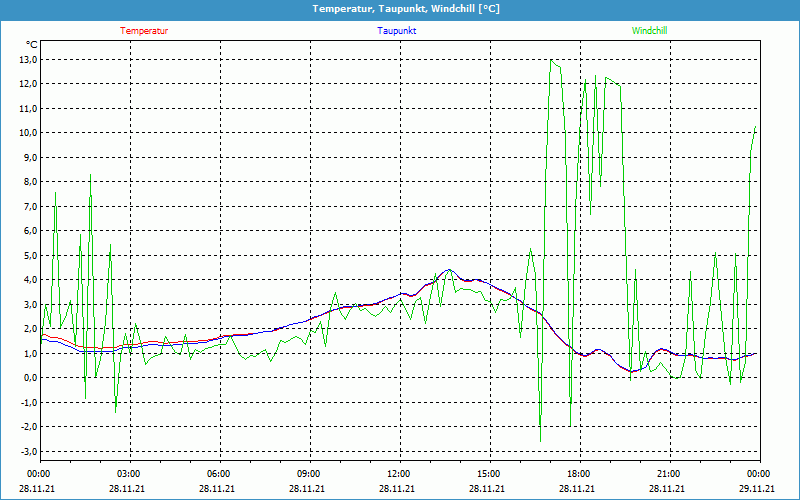Select the 8,0 y-axis value
800x500 pixels.
(28, 182)
